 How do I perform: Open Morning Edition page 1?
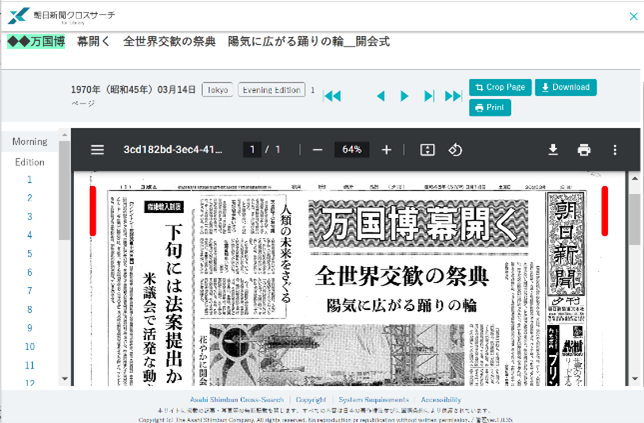(30, 179)
